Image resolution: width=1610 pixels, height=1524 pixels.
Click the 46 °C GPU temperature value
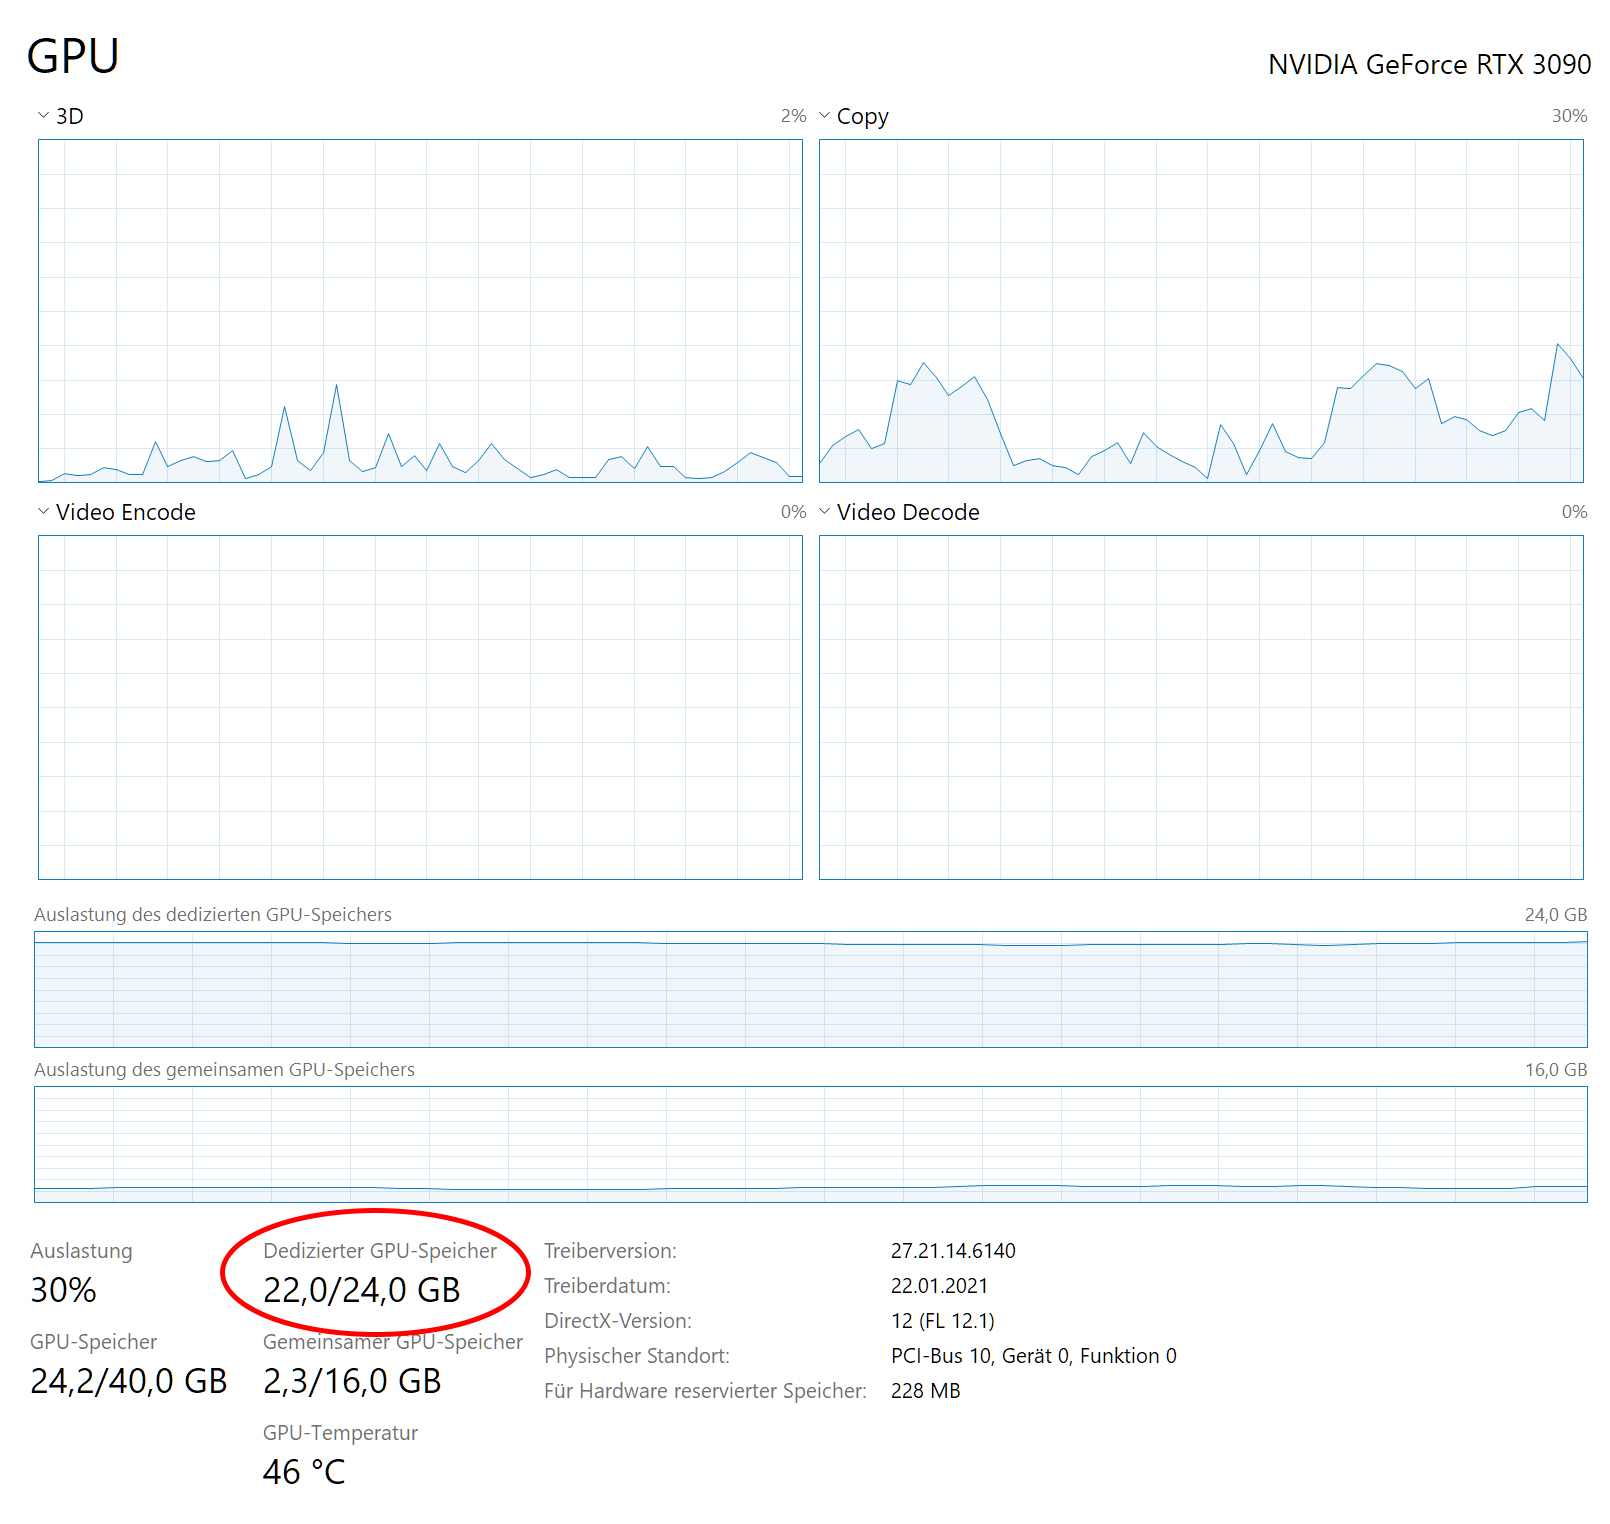[304, 1472]
